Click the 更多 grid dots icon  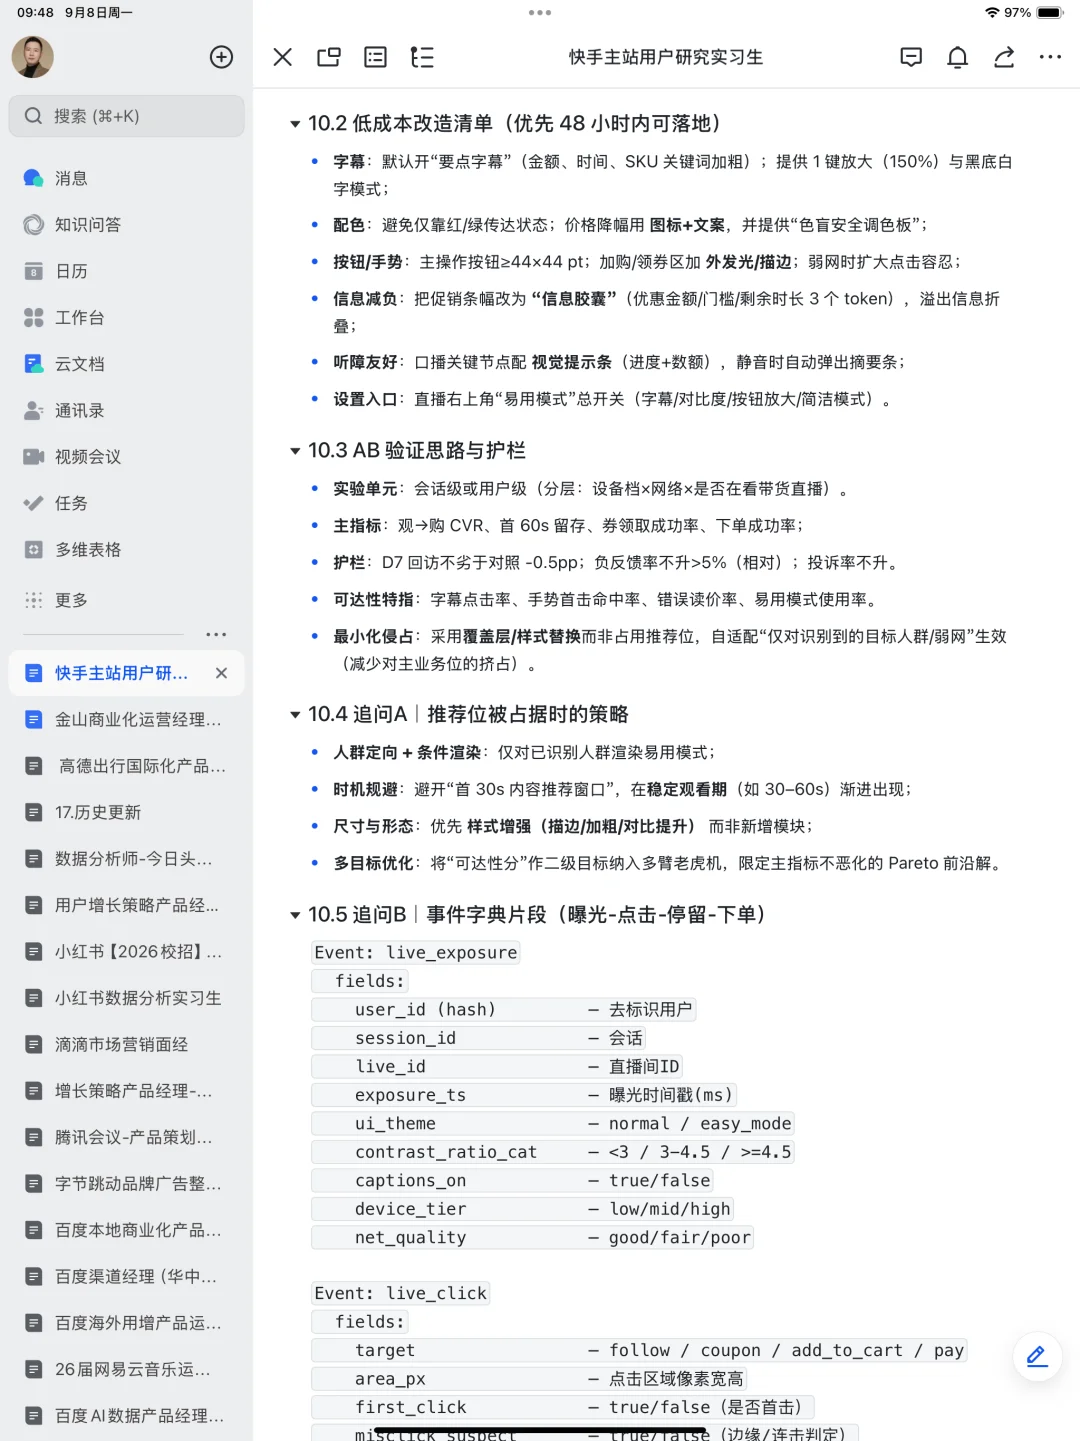tap(33, 600)
